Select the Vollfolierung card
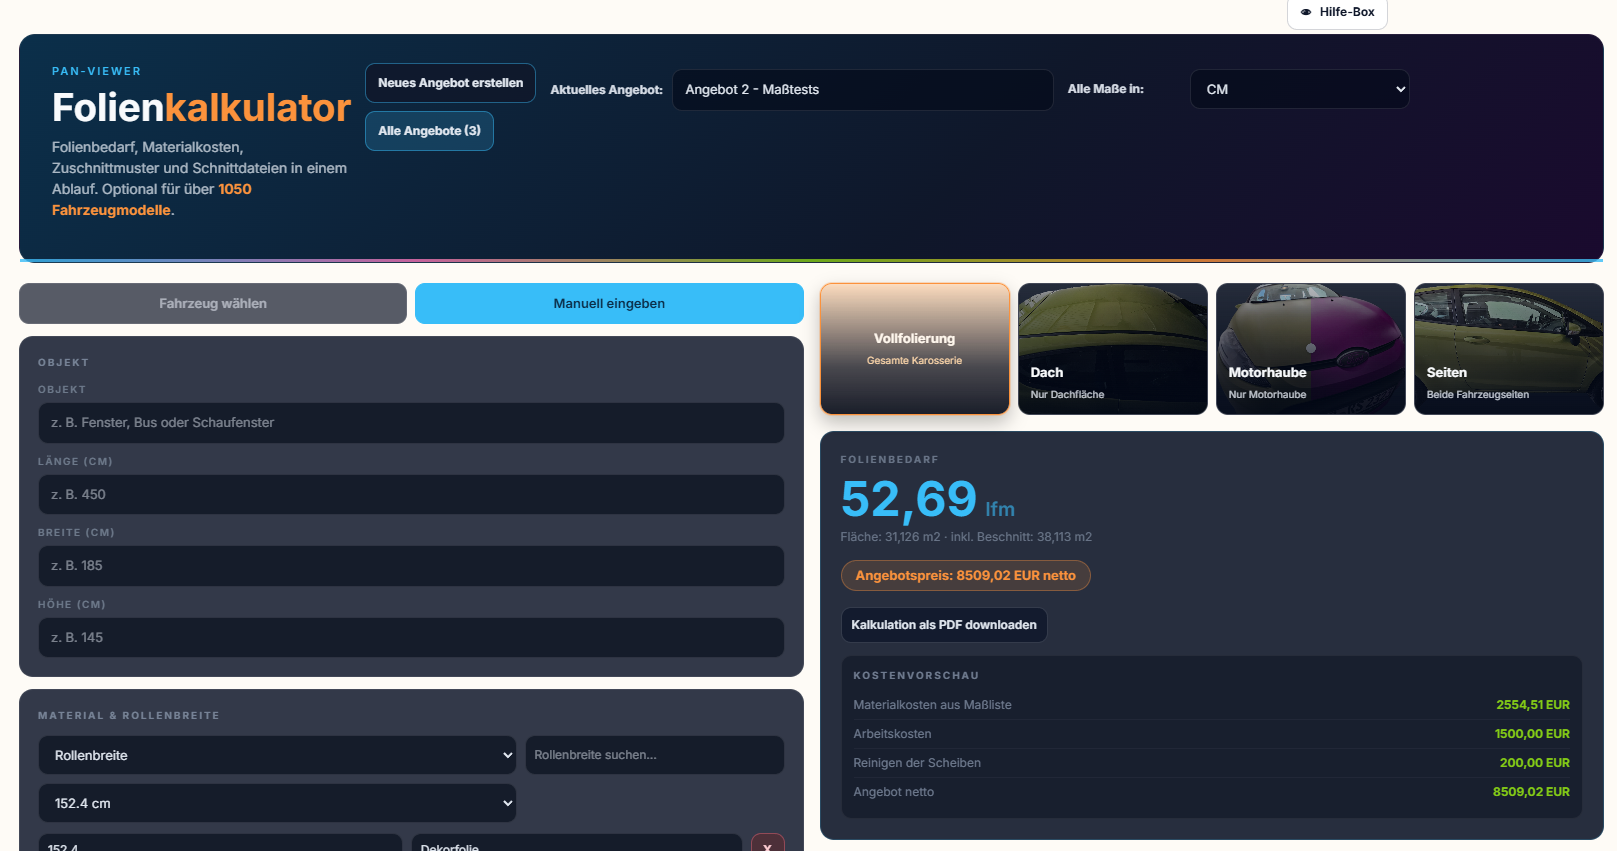This screenshot has width=1617, height=851. tap(914, 349)
